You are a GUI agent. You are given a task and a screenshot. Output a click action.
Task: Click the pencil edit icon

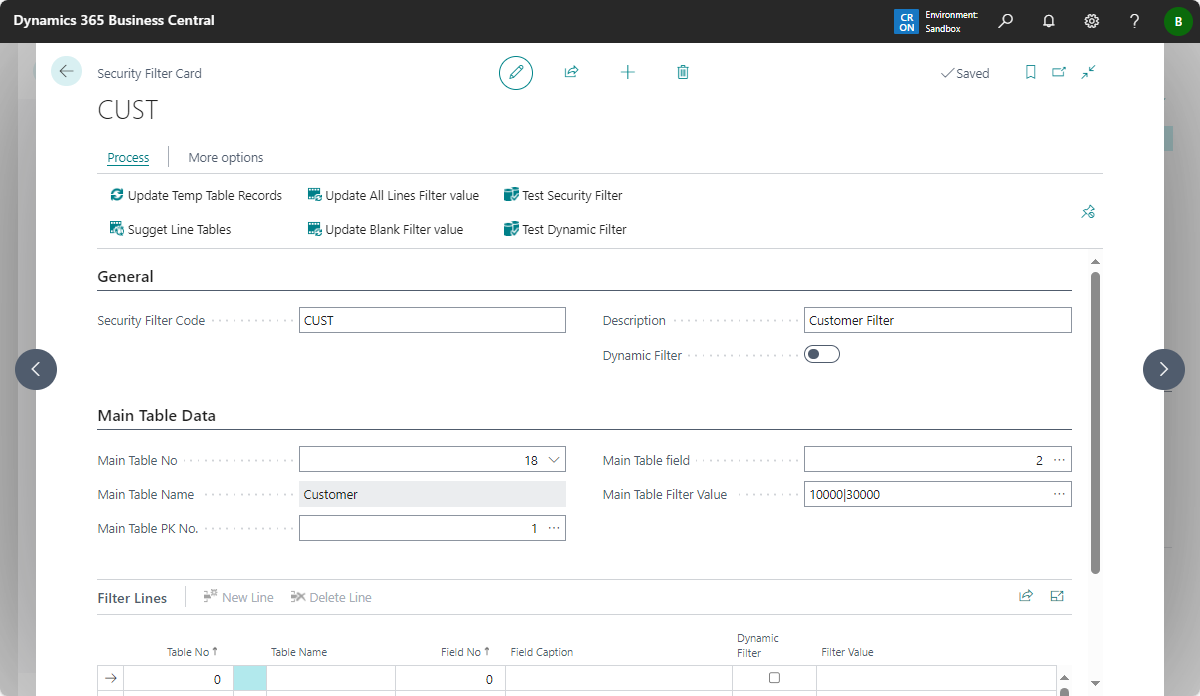click(516, 72)
